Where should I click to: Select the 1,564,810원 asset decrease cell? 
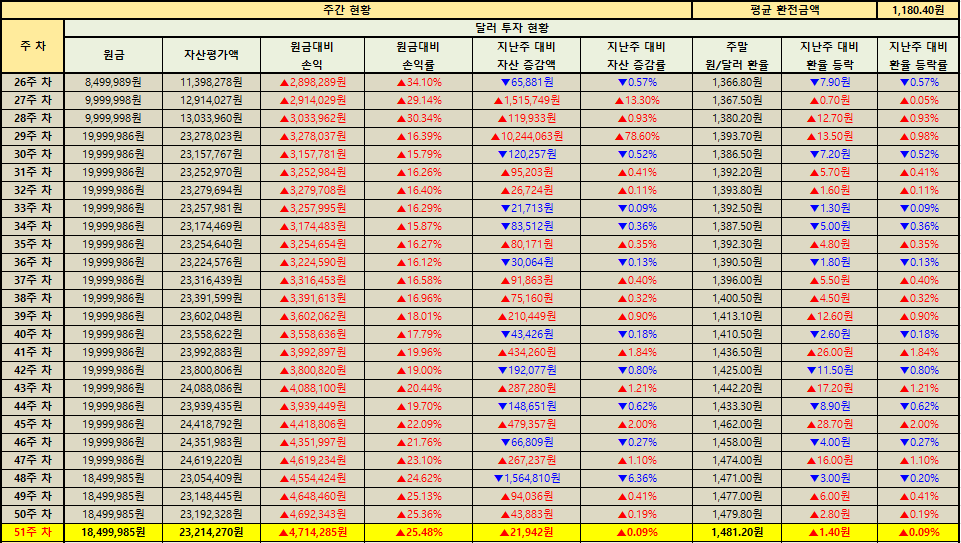tap(526, 478)
